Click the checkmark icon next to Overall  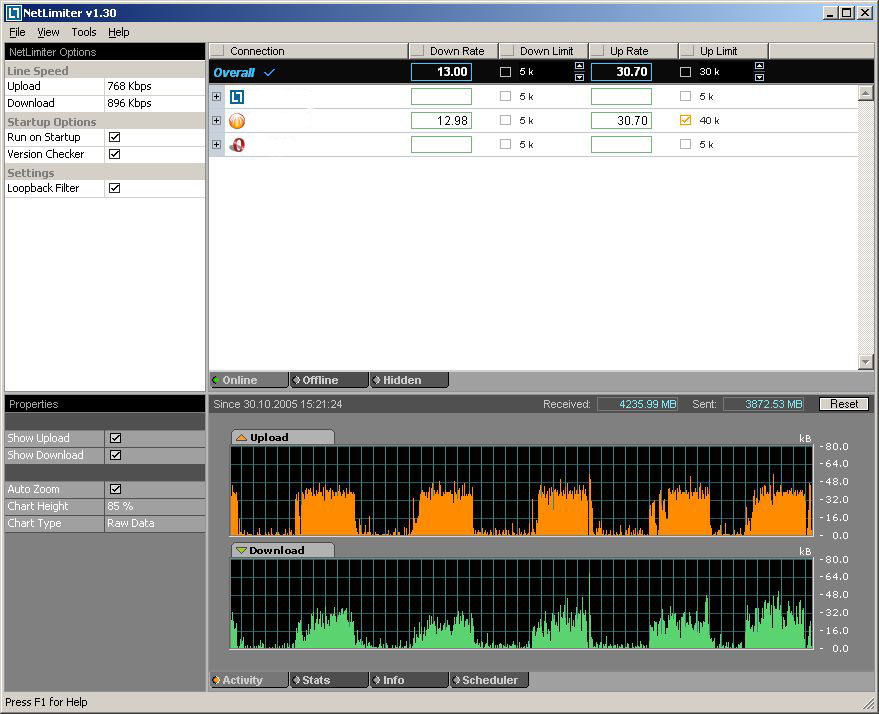click(269, 73)
